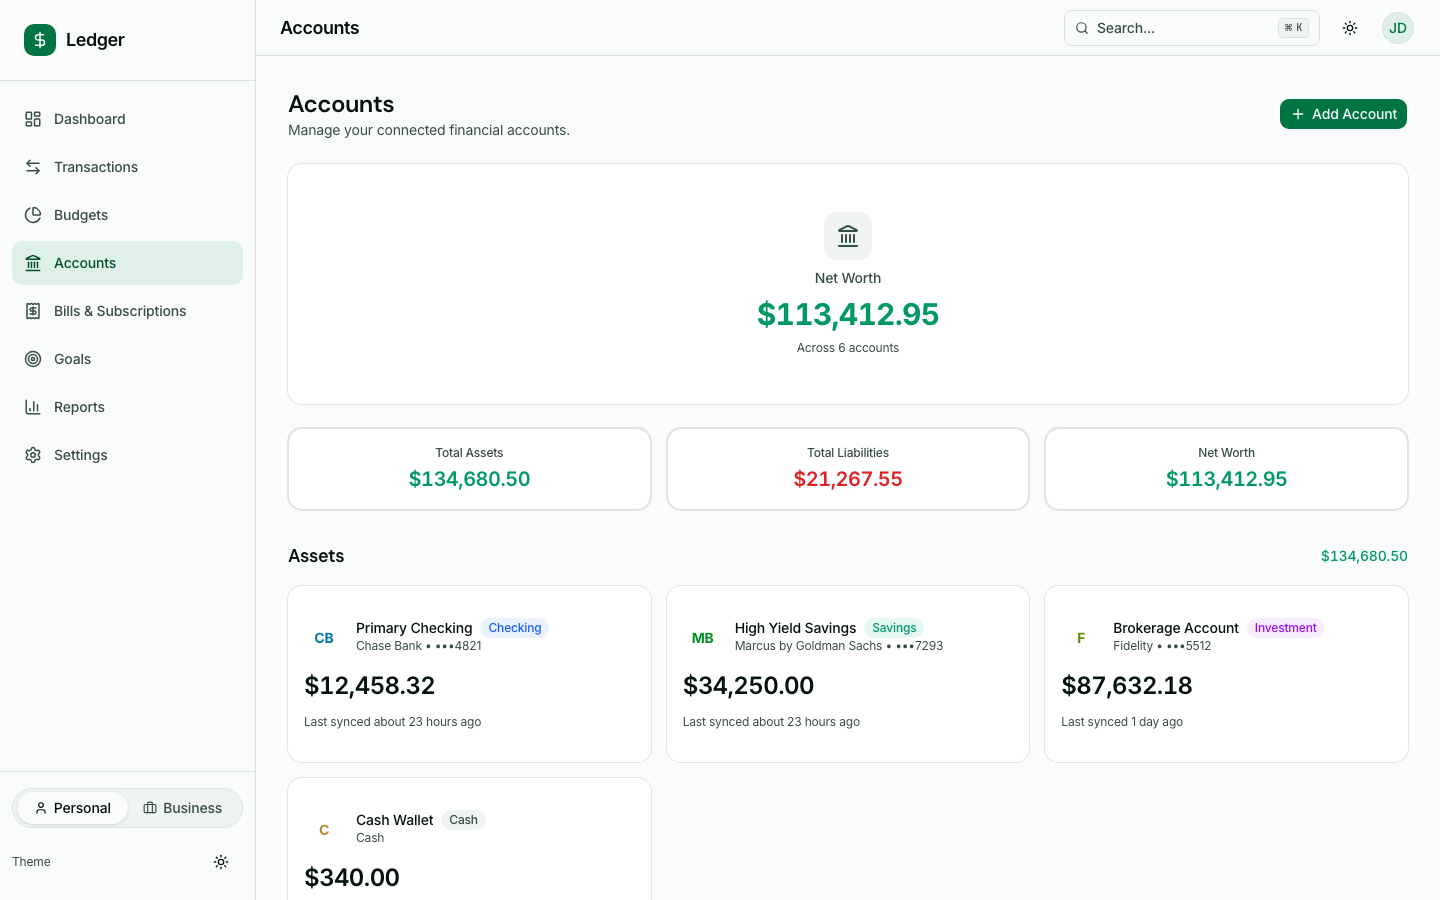
Task: Click the Accounts bank icon in sidebar
Action: (33, 262)
